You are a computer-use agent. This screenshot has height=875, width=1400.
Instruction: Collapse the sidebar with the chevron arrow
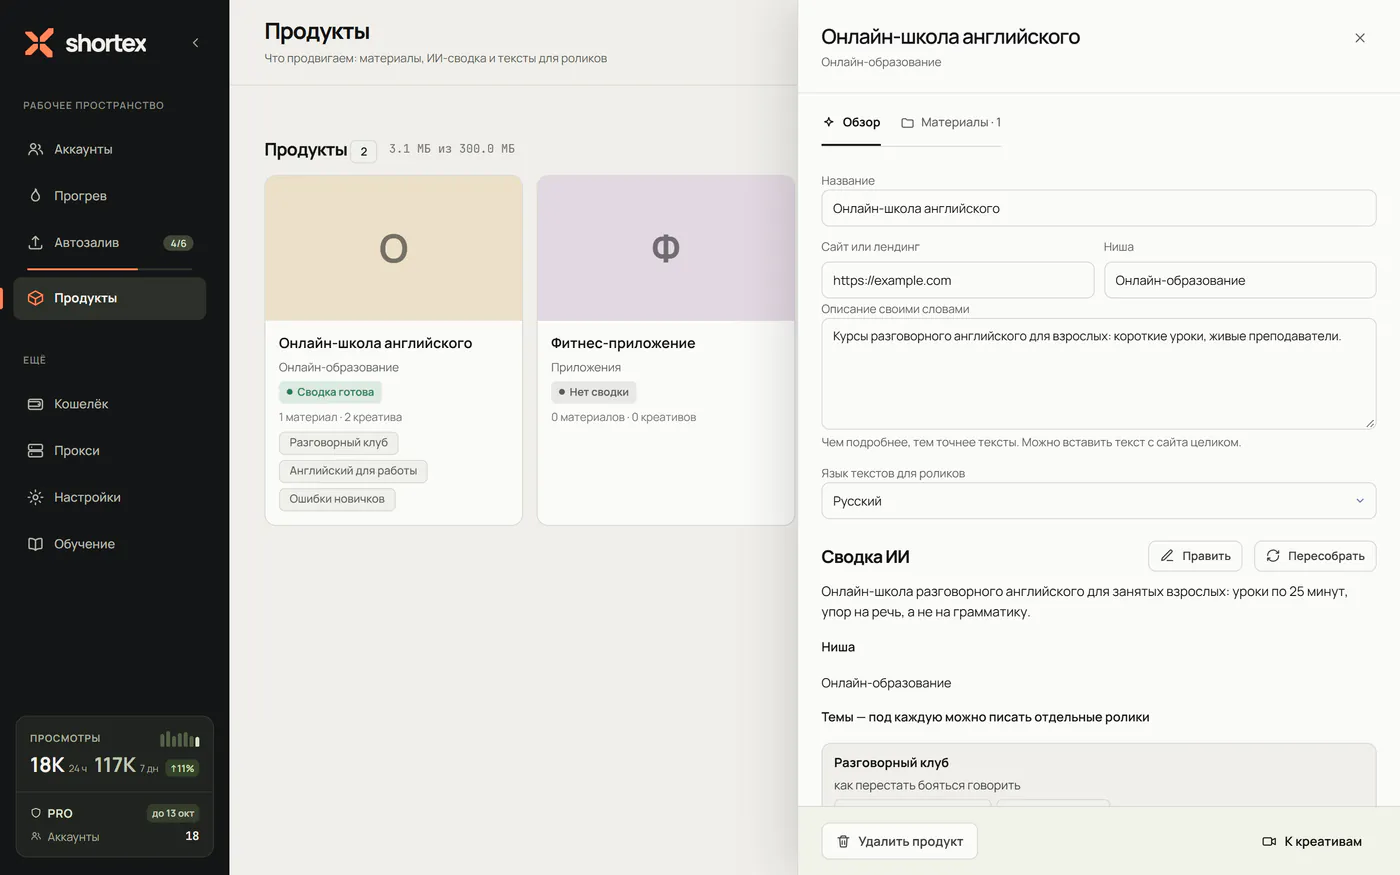click(x=195, y=43)
